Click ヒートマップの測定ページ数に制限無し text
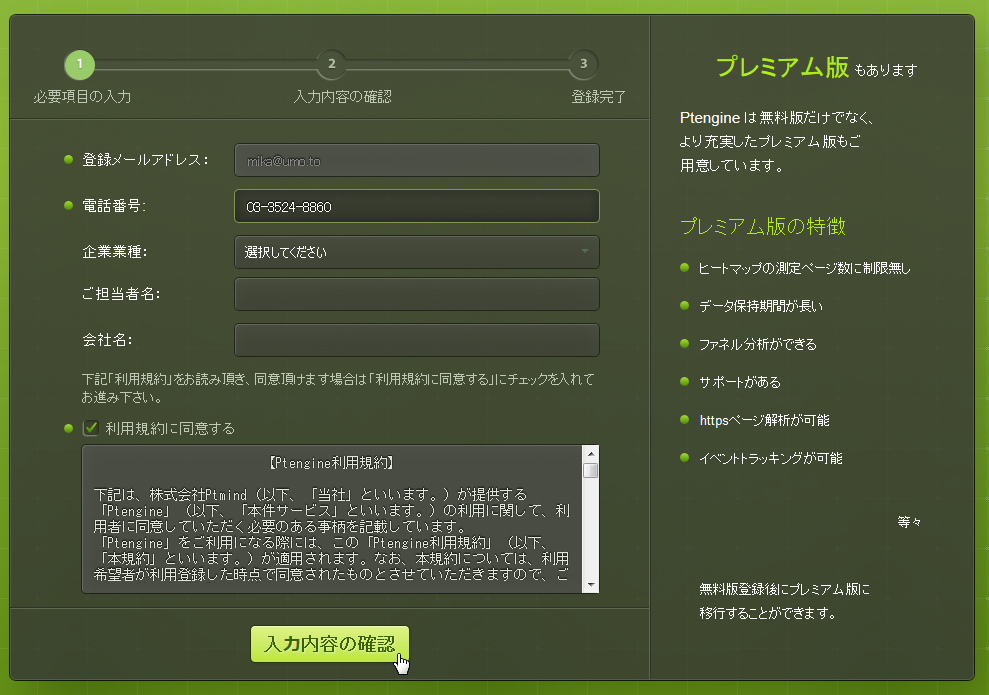This screenshot has height=695, width=989. [805, 268]
